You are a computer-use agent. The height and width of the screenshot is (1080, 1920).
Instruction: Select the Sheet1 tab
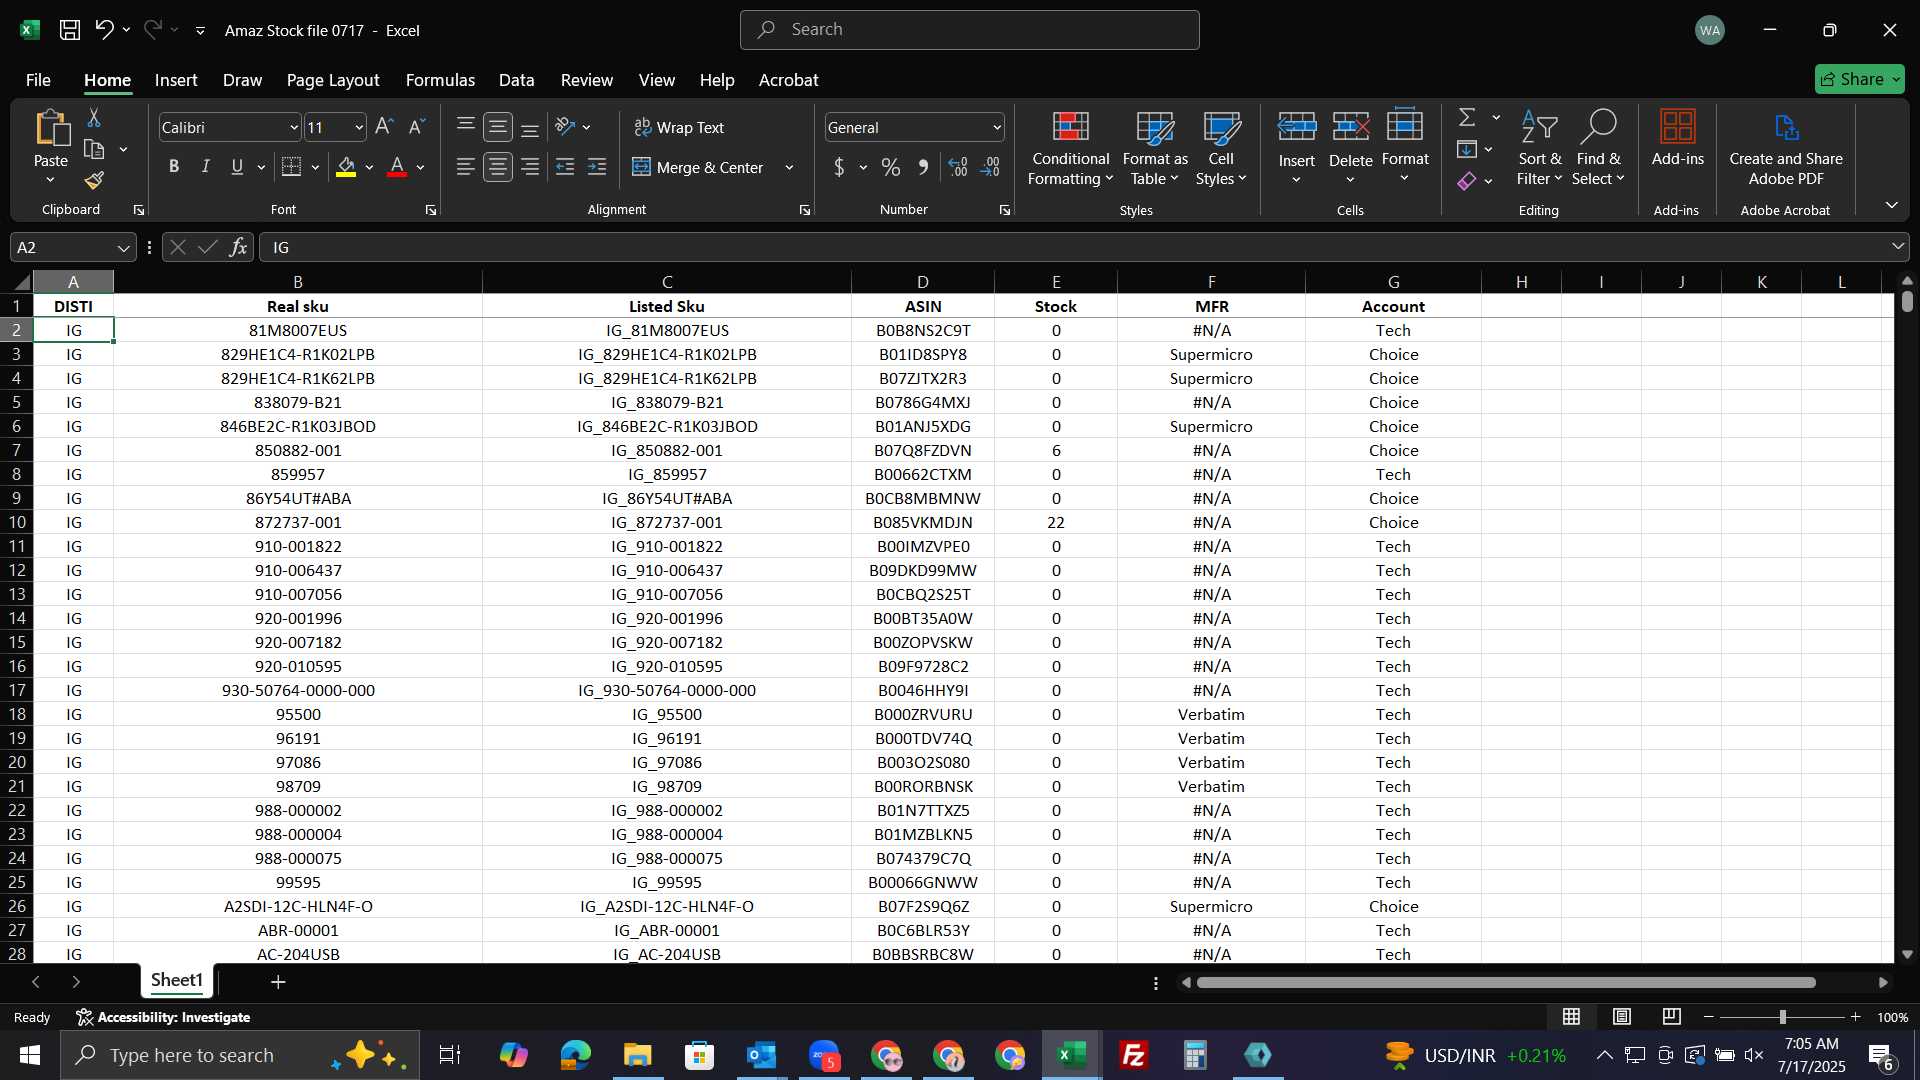(x=177, y=980)
